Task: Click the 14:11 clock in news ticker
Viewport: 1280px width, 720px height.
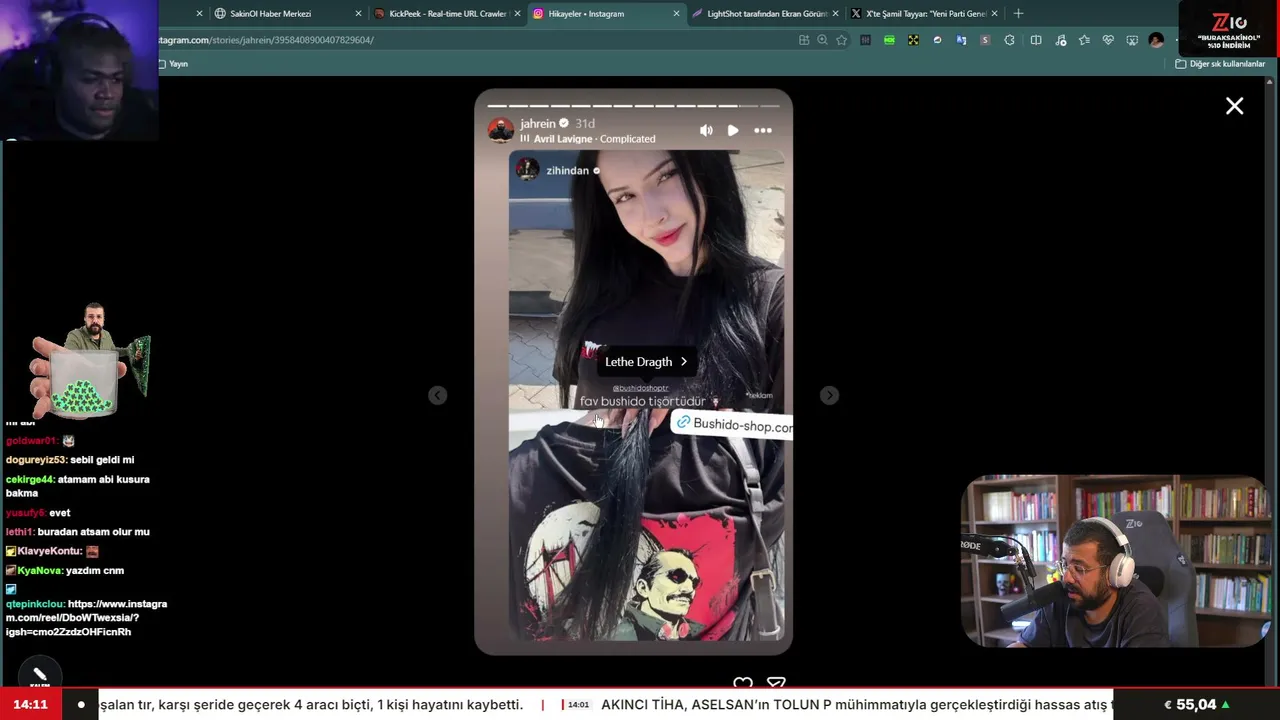Action: [31, 705]
